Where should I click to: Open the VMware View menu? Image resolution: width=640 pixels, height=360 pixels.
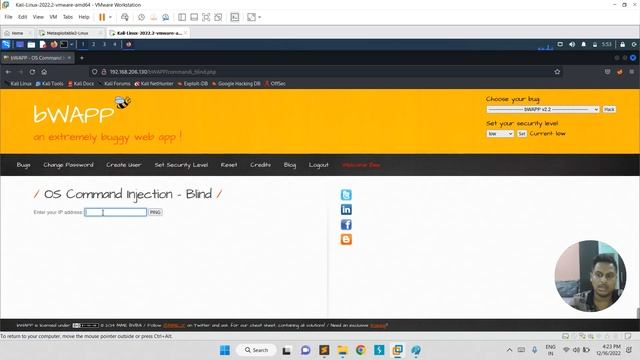click(38, 17)
